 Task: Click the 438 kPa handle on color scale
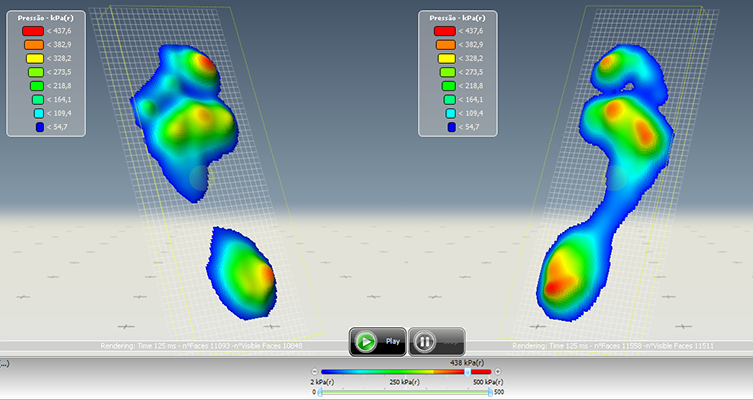click(x=467, y=371)
